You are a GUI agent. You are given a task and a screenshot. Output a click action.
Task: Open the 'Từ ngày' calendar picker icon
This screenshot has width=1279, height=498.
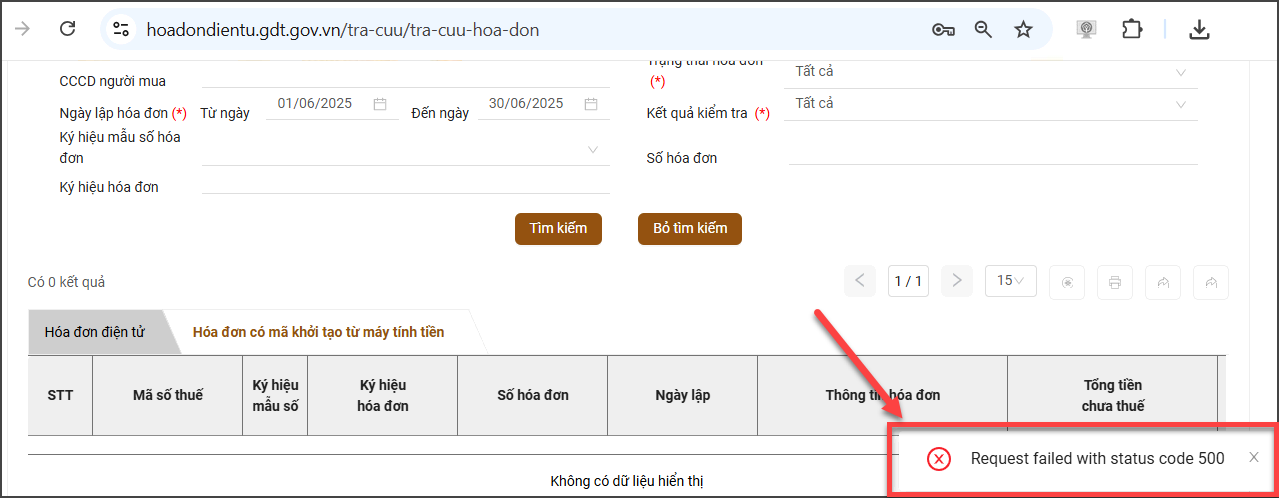tap(380, 104)
